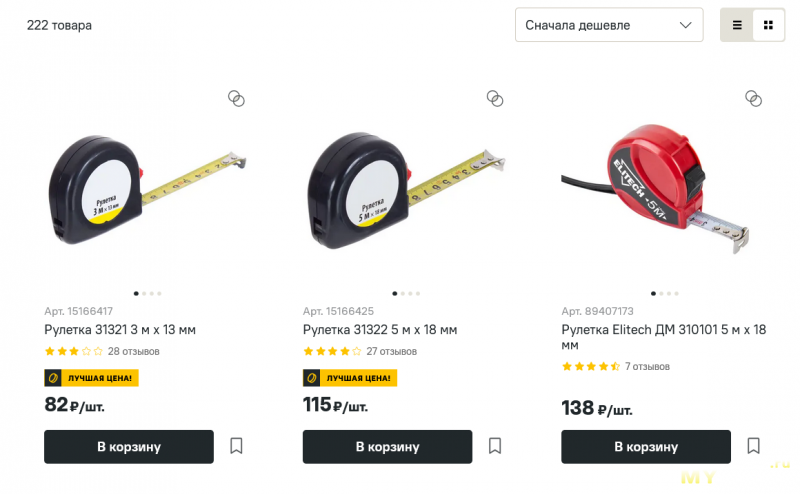Bookmark the Рулетка 31322 5 м product
The height and width of the screenshot is (494, 800).
pos(495,446)
